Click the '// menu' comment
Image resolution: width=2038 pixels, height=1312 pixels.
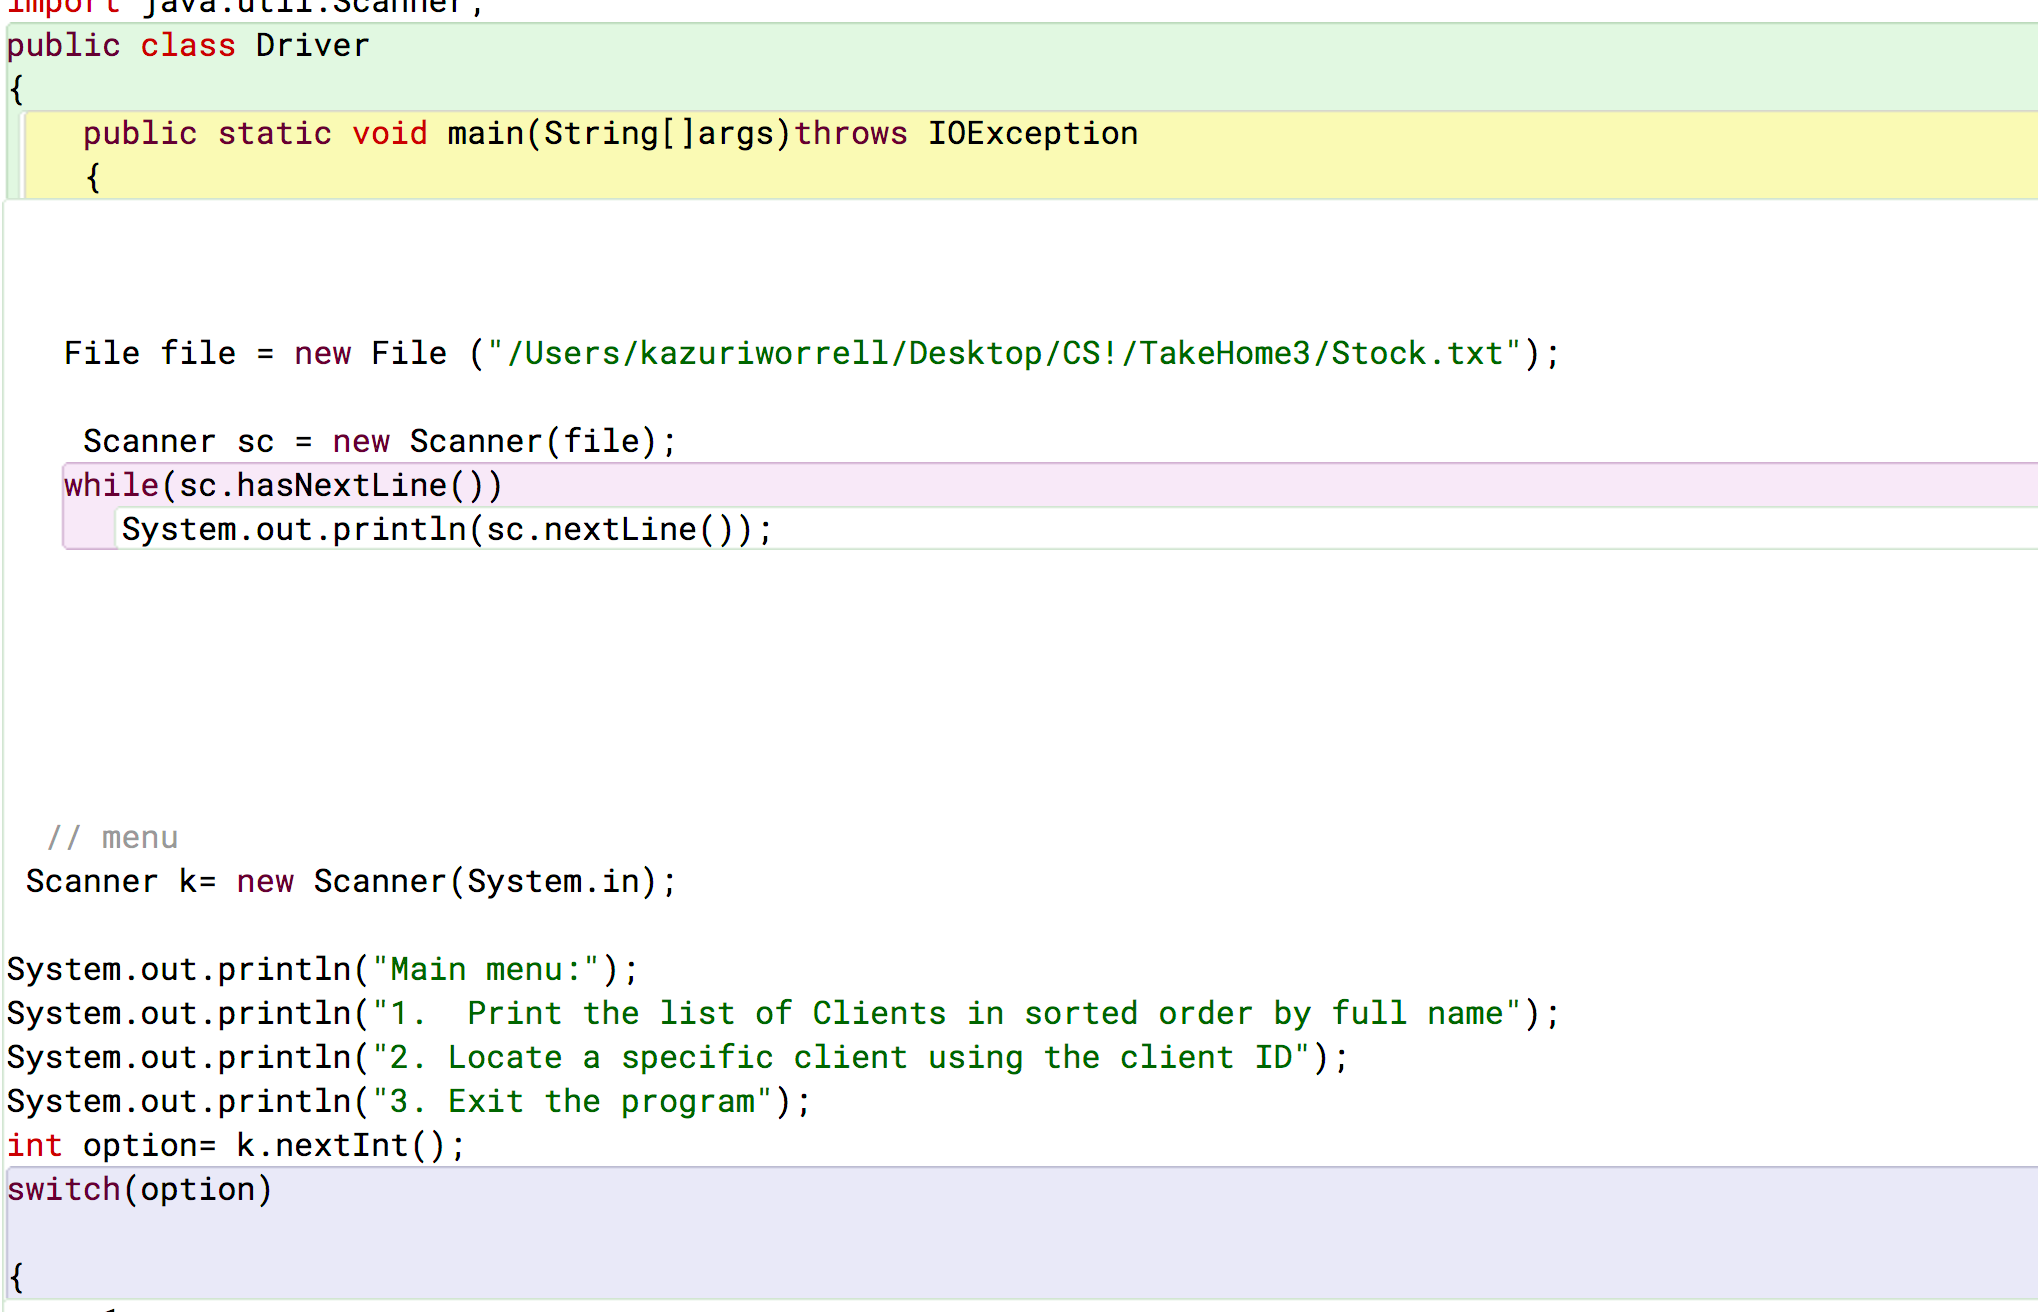(x=112, y=838)
